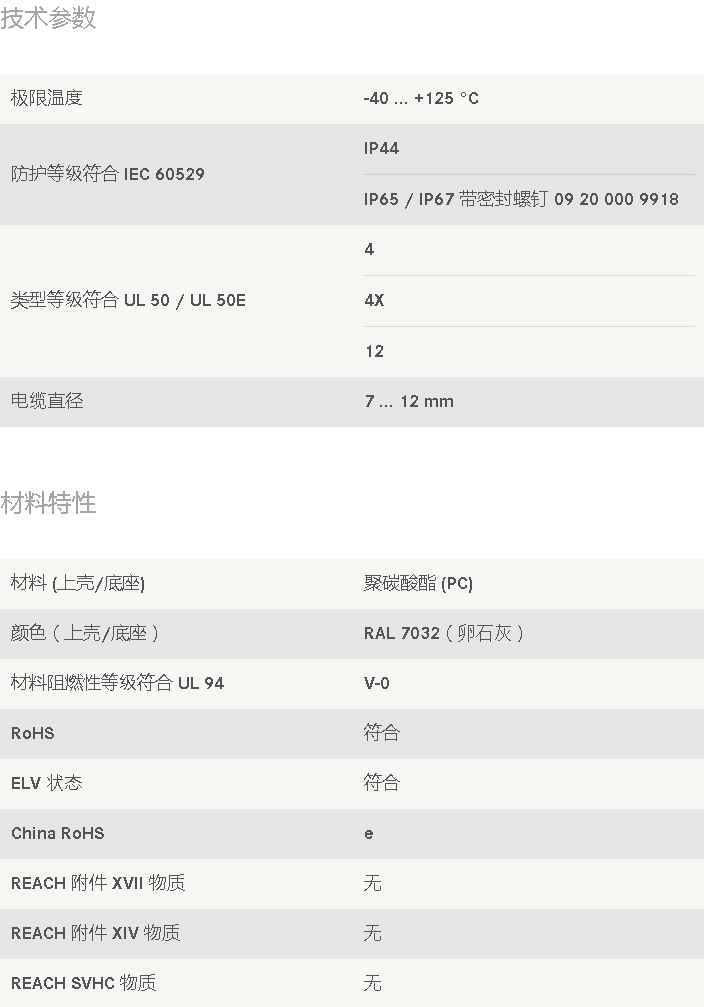This screenshot has height=1007, width=704.
Task: Click the -40 ... +125 °C value
Action: point(421,98)
